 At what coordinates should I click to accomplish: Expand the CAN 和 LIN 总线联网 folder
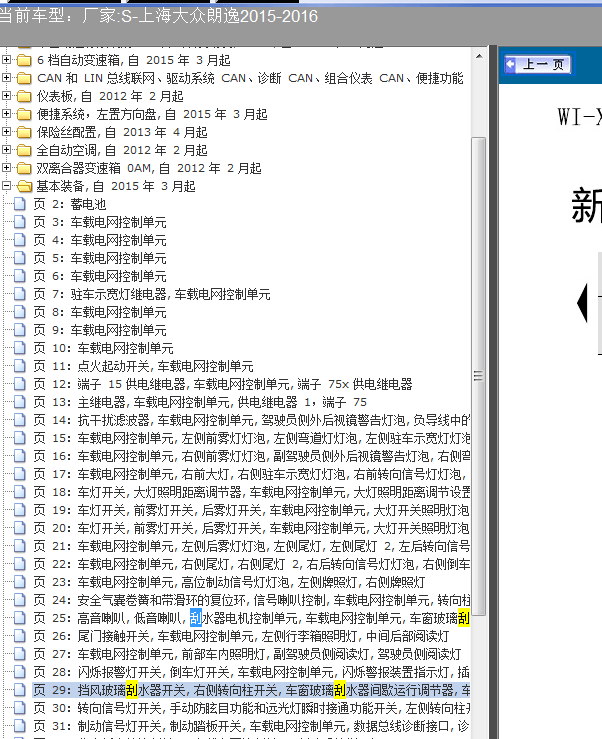tap(7, 78)
